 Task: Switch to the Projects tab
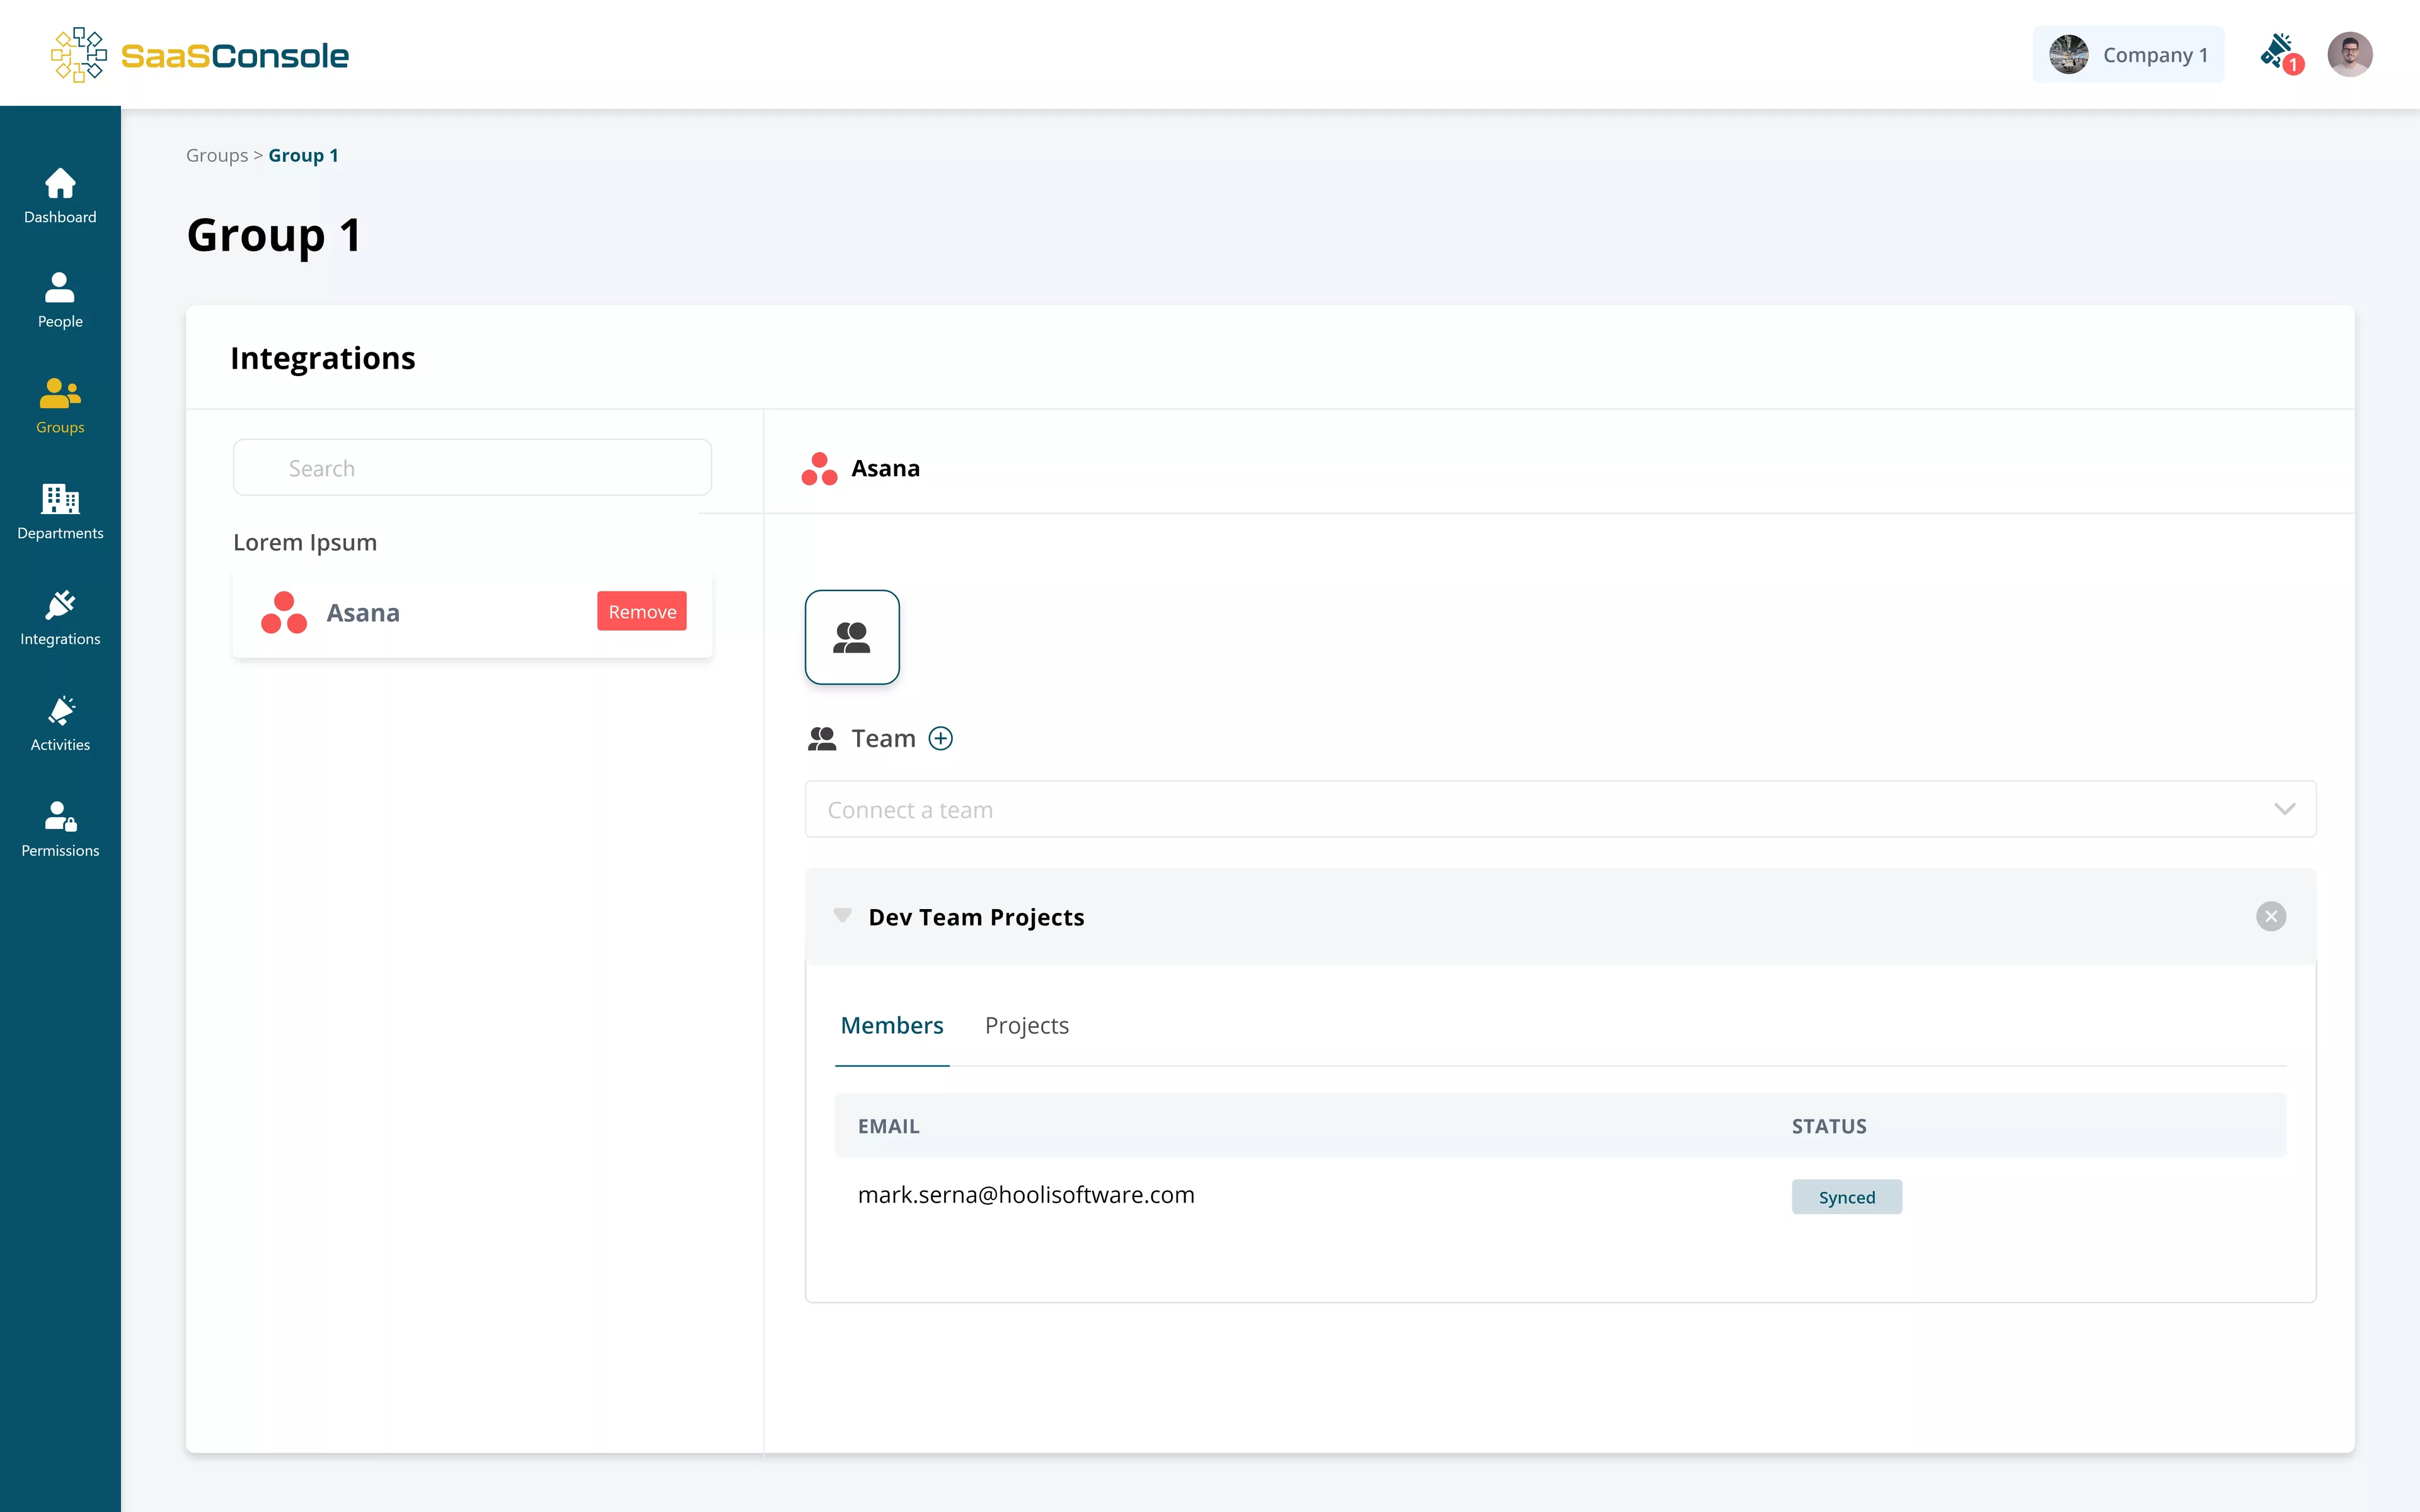pos(1026,1025)
